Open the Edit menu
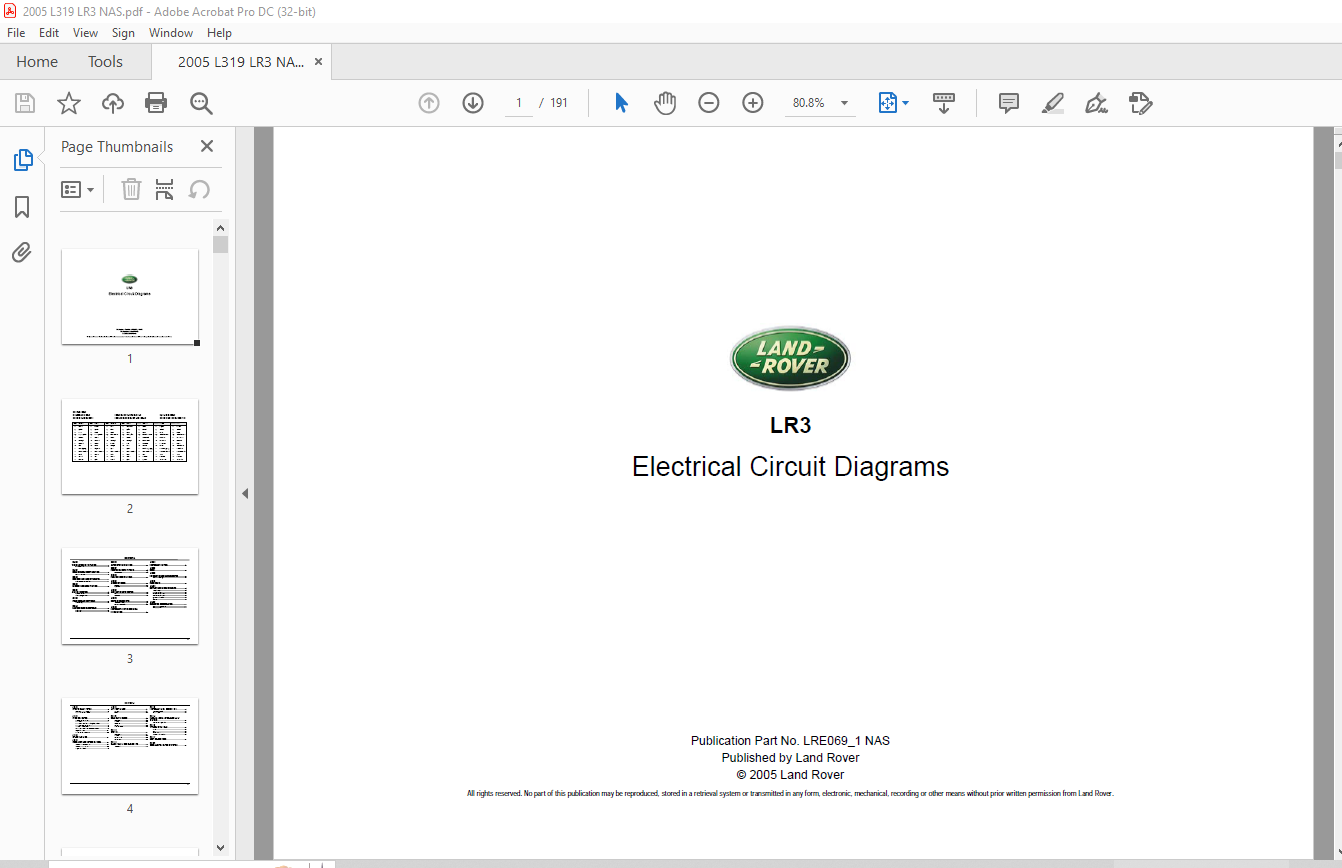Viewport: 1342px width, 868px height. click(x=49, y=33)
